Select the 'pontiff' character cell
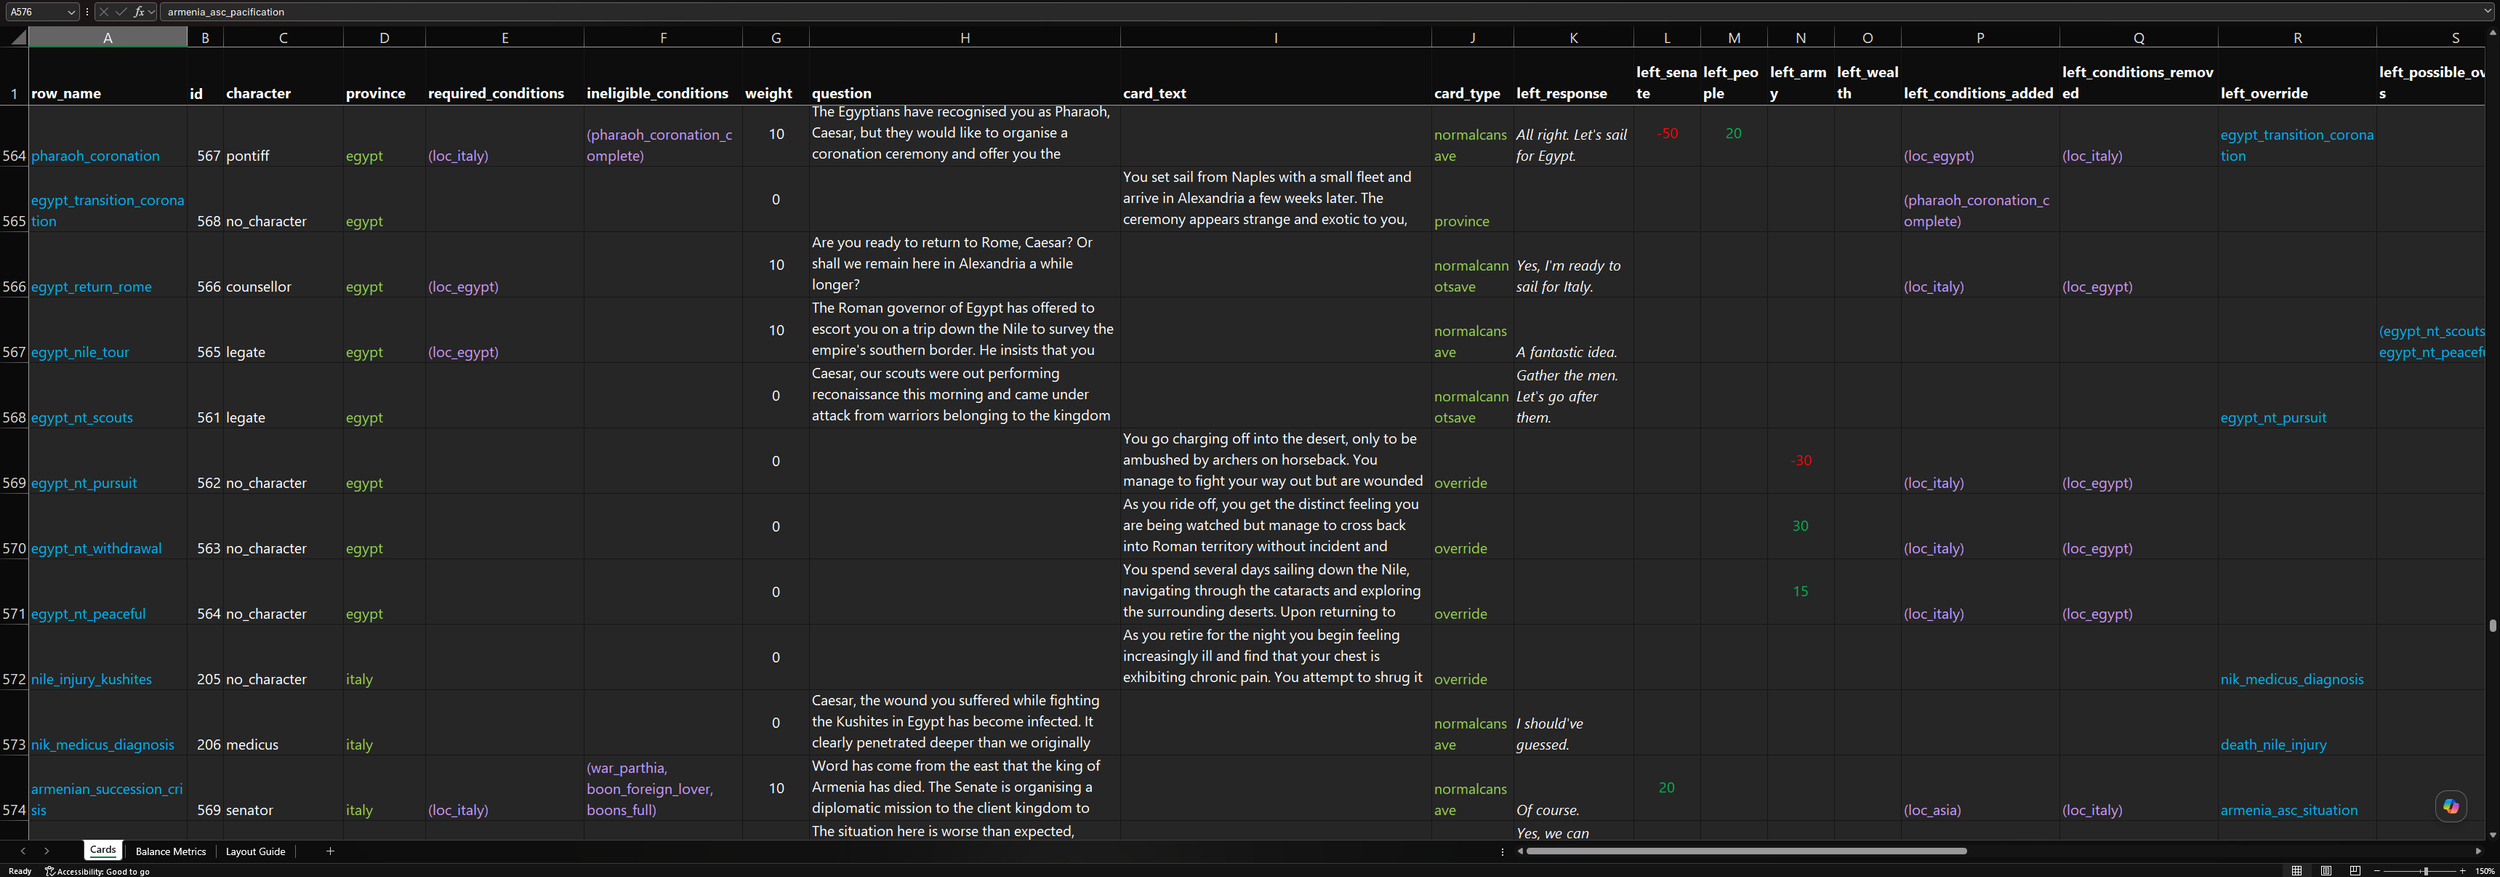The height and width of the screenshot is (877, 2500). [x=283, y=134]
